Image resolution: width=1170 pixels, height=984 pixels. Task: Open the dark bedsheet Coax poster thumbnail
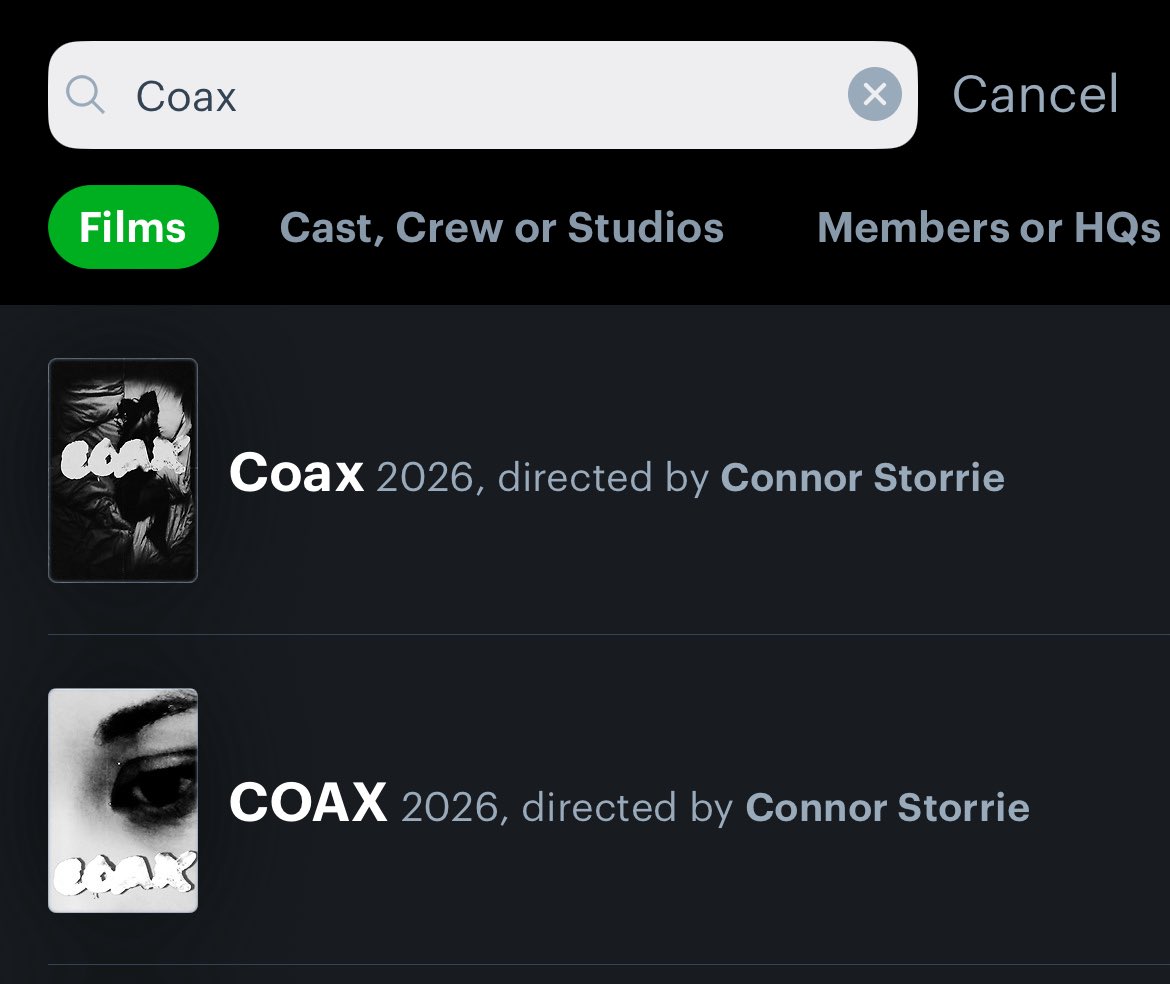pos(123,470)
